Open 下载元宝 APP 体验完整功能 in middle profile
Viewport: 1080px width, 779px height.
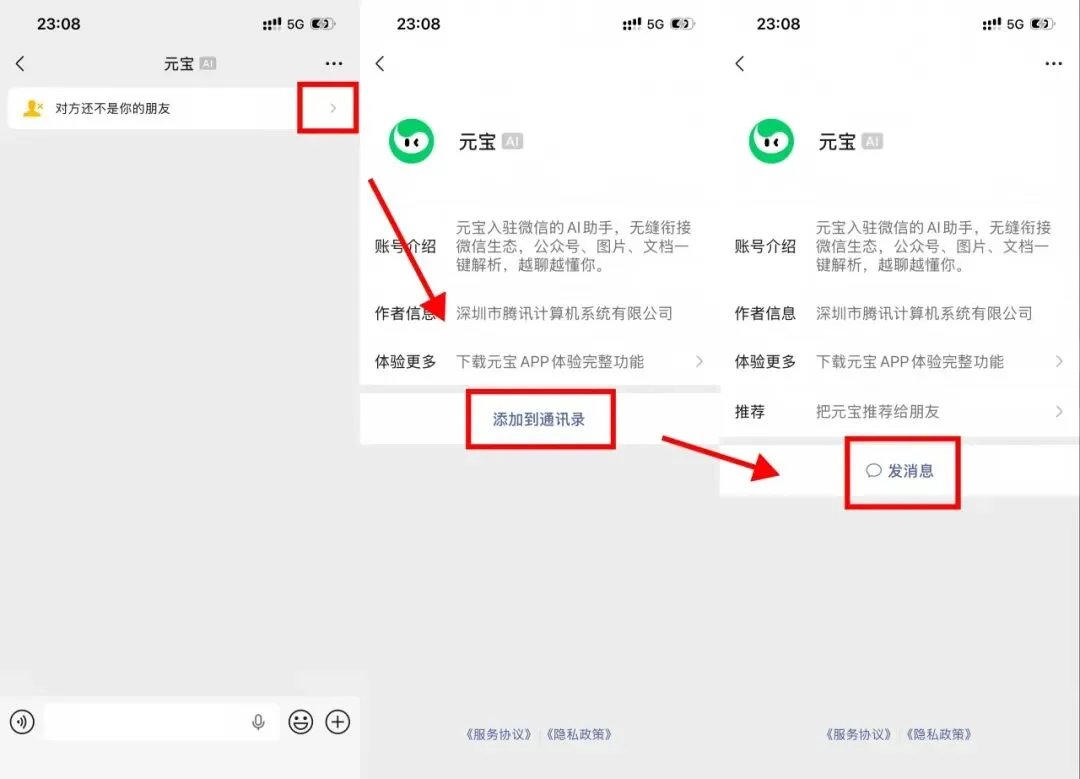click(x=550, y=362)
